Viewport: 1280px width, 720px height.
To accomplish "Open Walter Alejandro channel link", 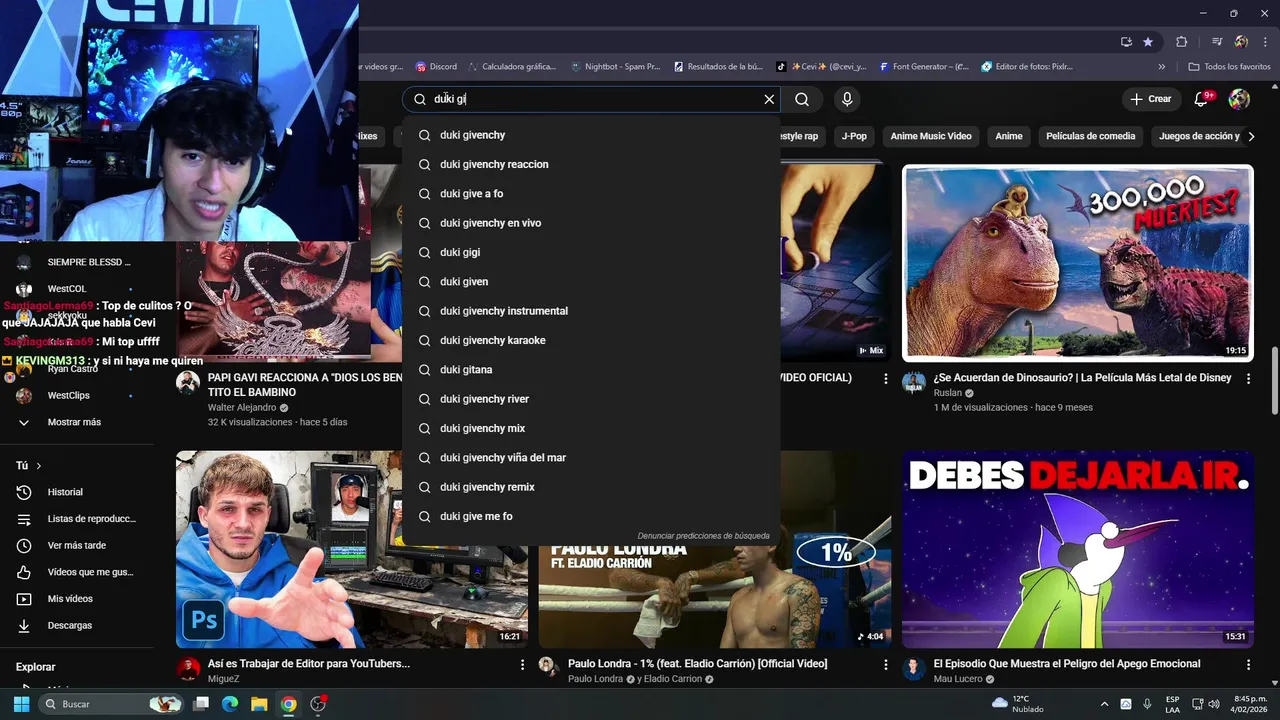I will (242, 408).
